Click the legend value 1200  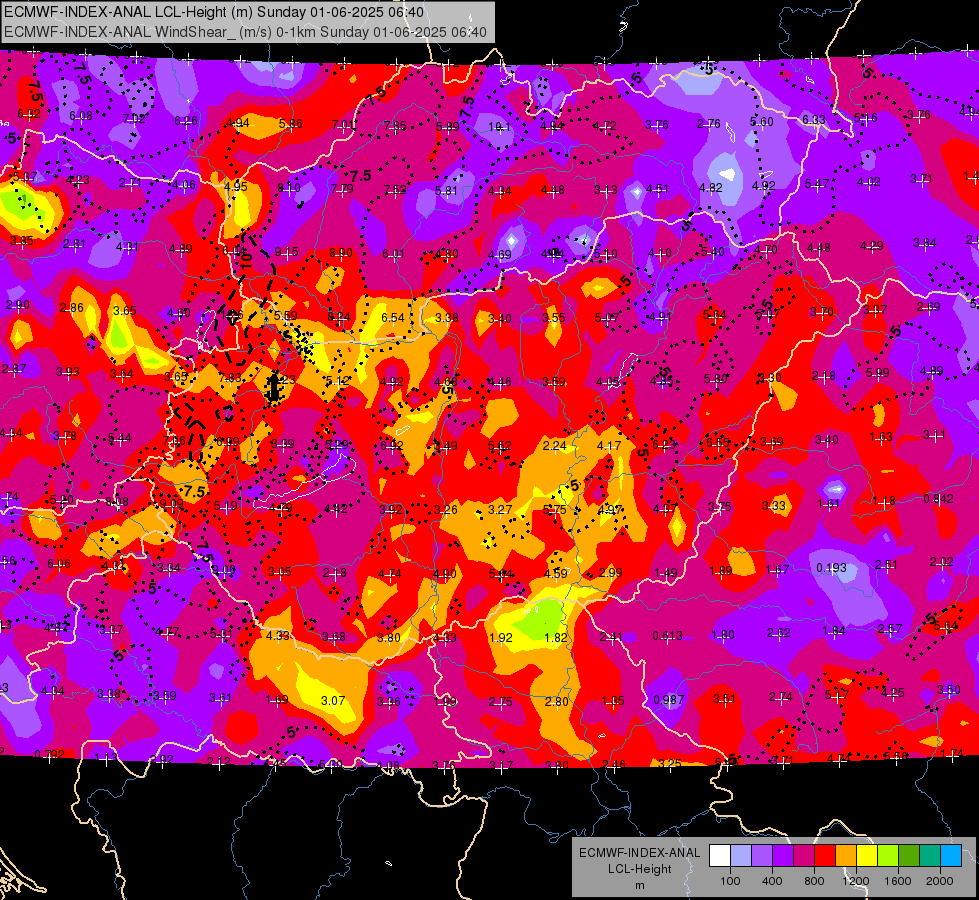pyautogui.click(x=856, y=881)
